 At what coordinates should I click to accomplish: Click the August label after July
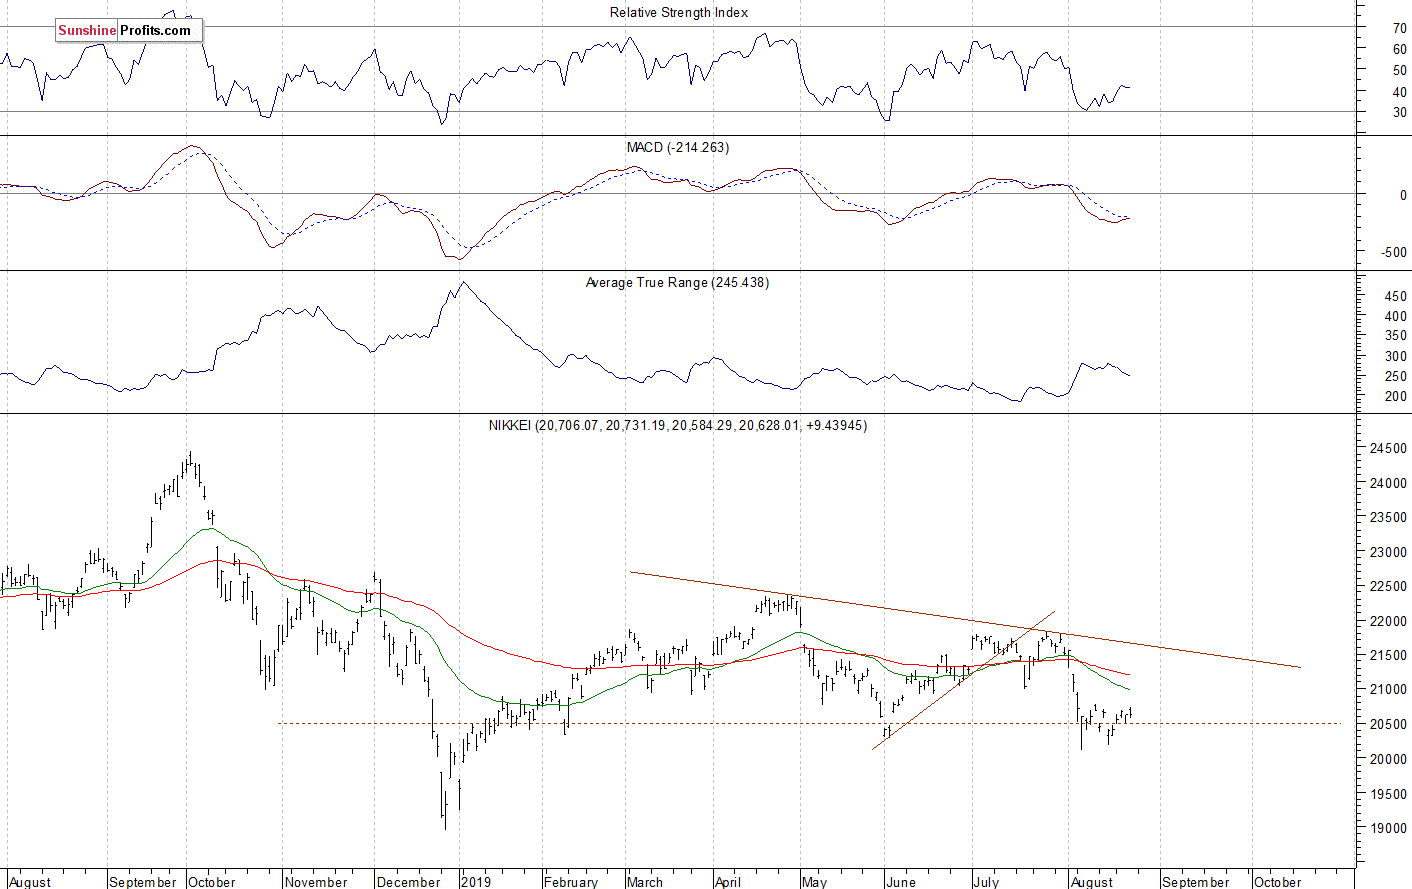tap(1092, 882)
